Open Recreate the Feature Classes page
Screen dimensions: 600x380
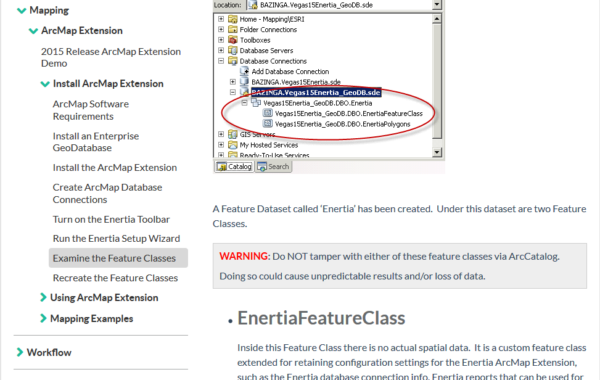click(x=115, y=278)
